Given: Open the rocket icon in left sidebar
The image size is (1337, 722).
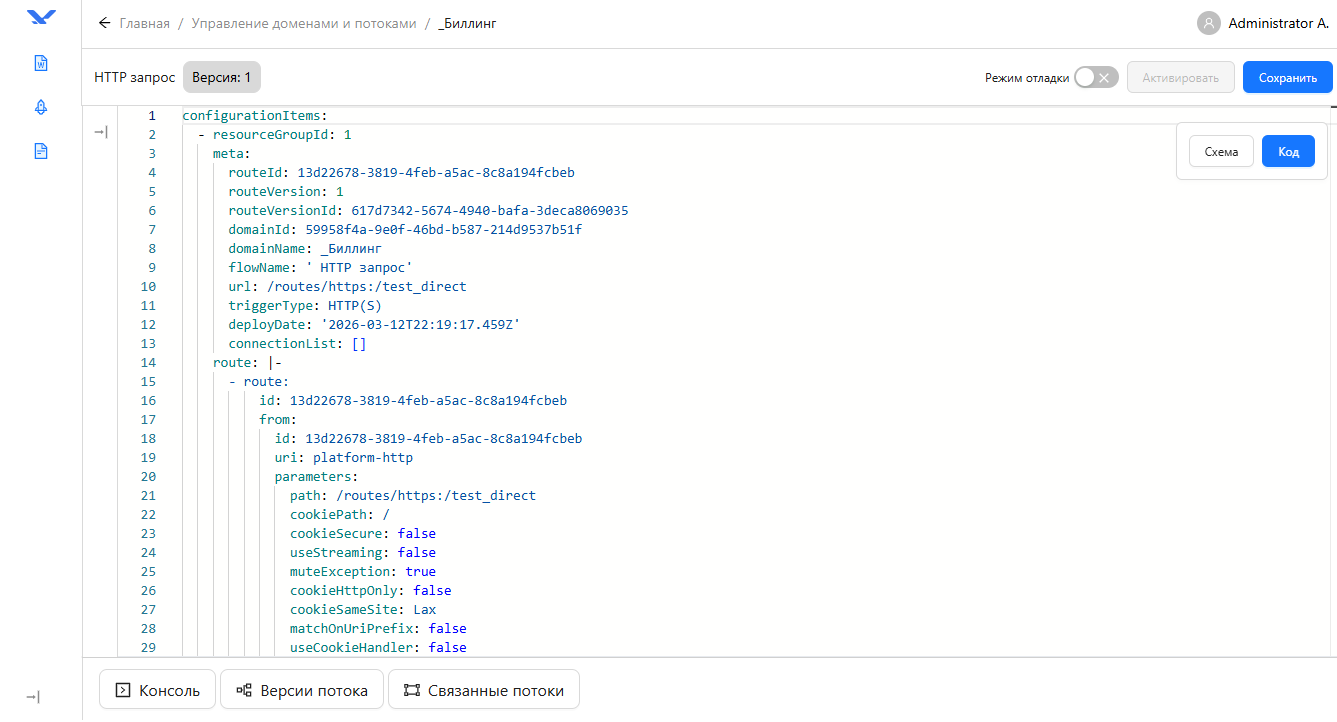Looking at the screenshot, I should point(41,107).
